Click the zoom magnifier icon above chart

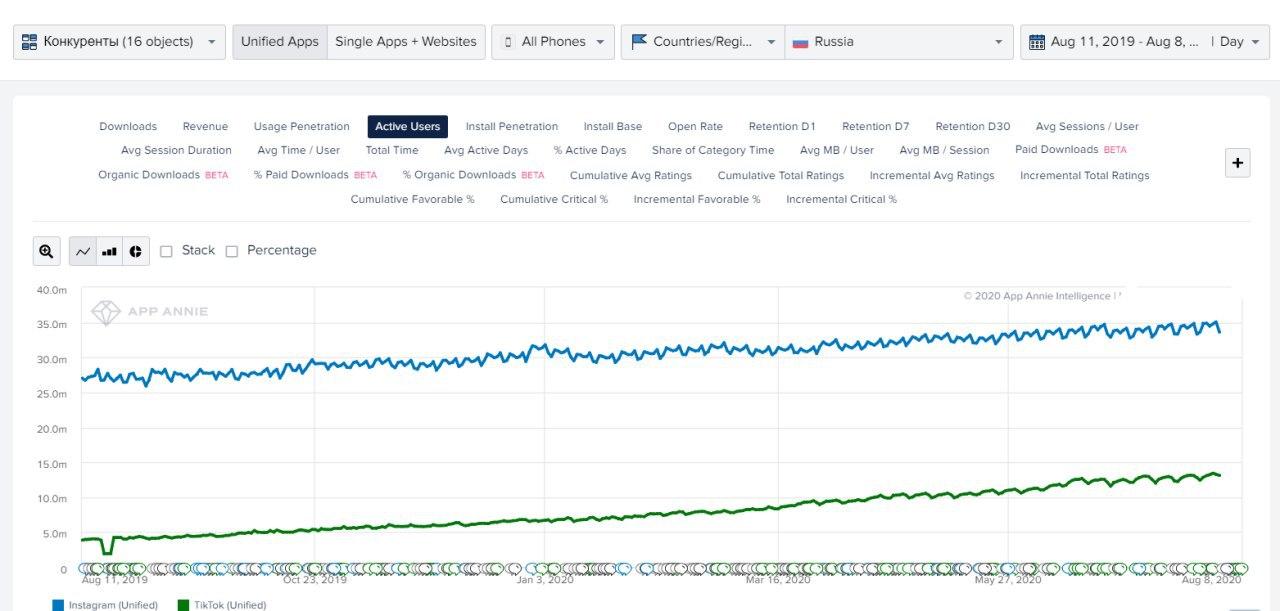click(46, 251)
